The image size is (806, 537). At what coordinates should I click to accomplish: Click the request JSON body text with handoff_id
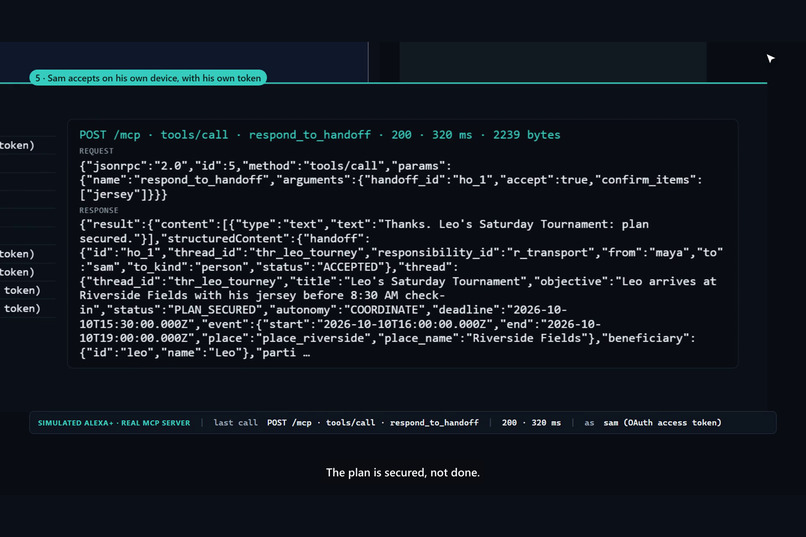391,180
